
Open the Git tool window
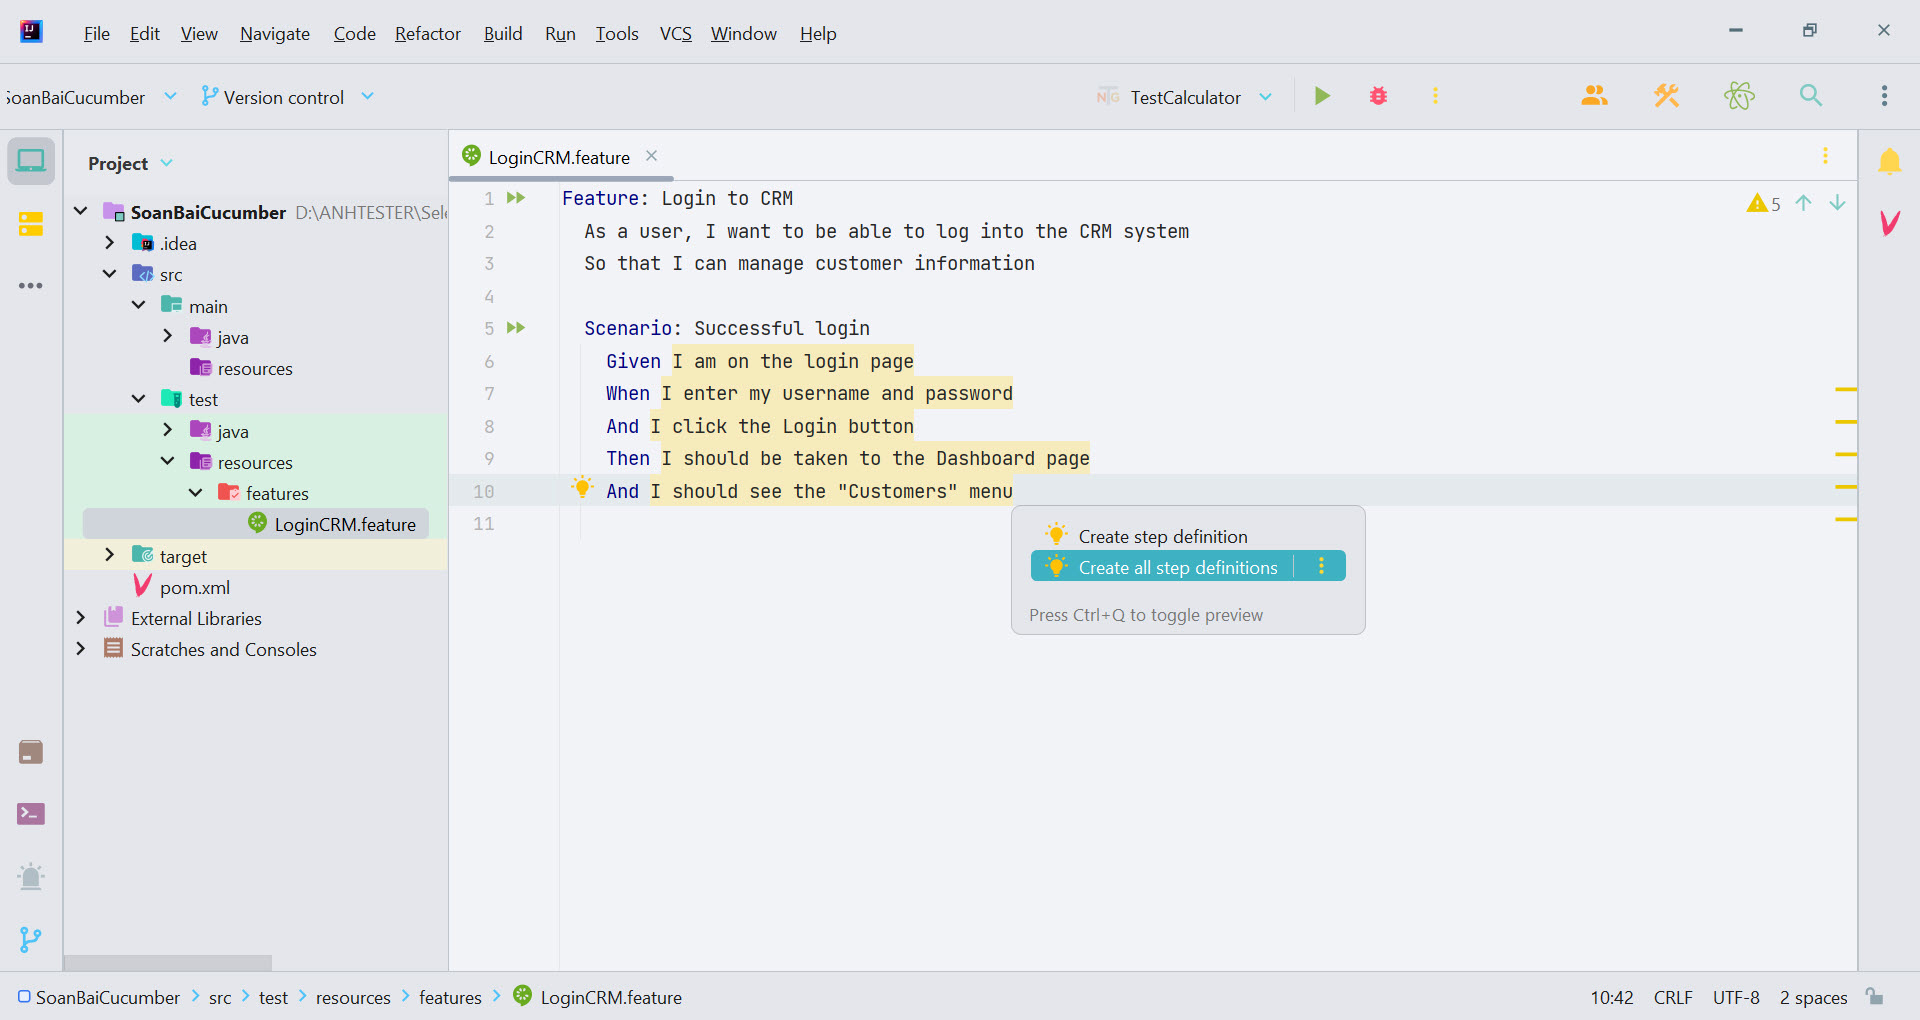coord(31,940)
